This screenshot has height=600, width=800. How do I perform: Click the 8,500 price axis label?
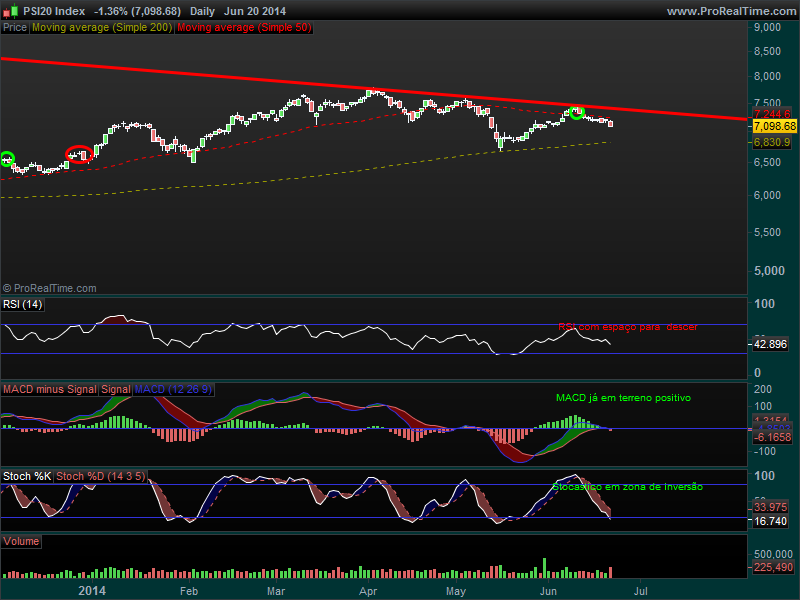[767, 51]
